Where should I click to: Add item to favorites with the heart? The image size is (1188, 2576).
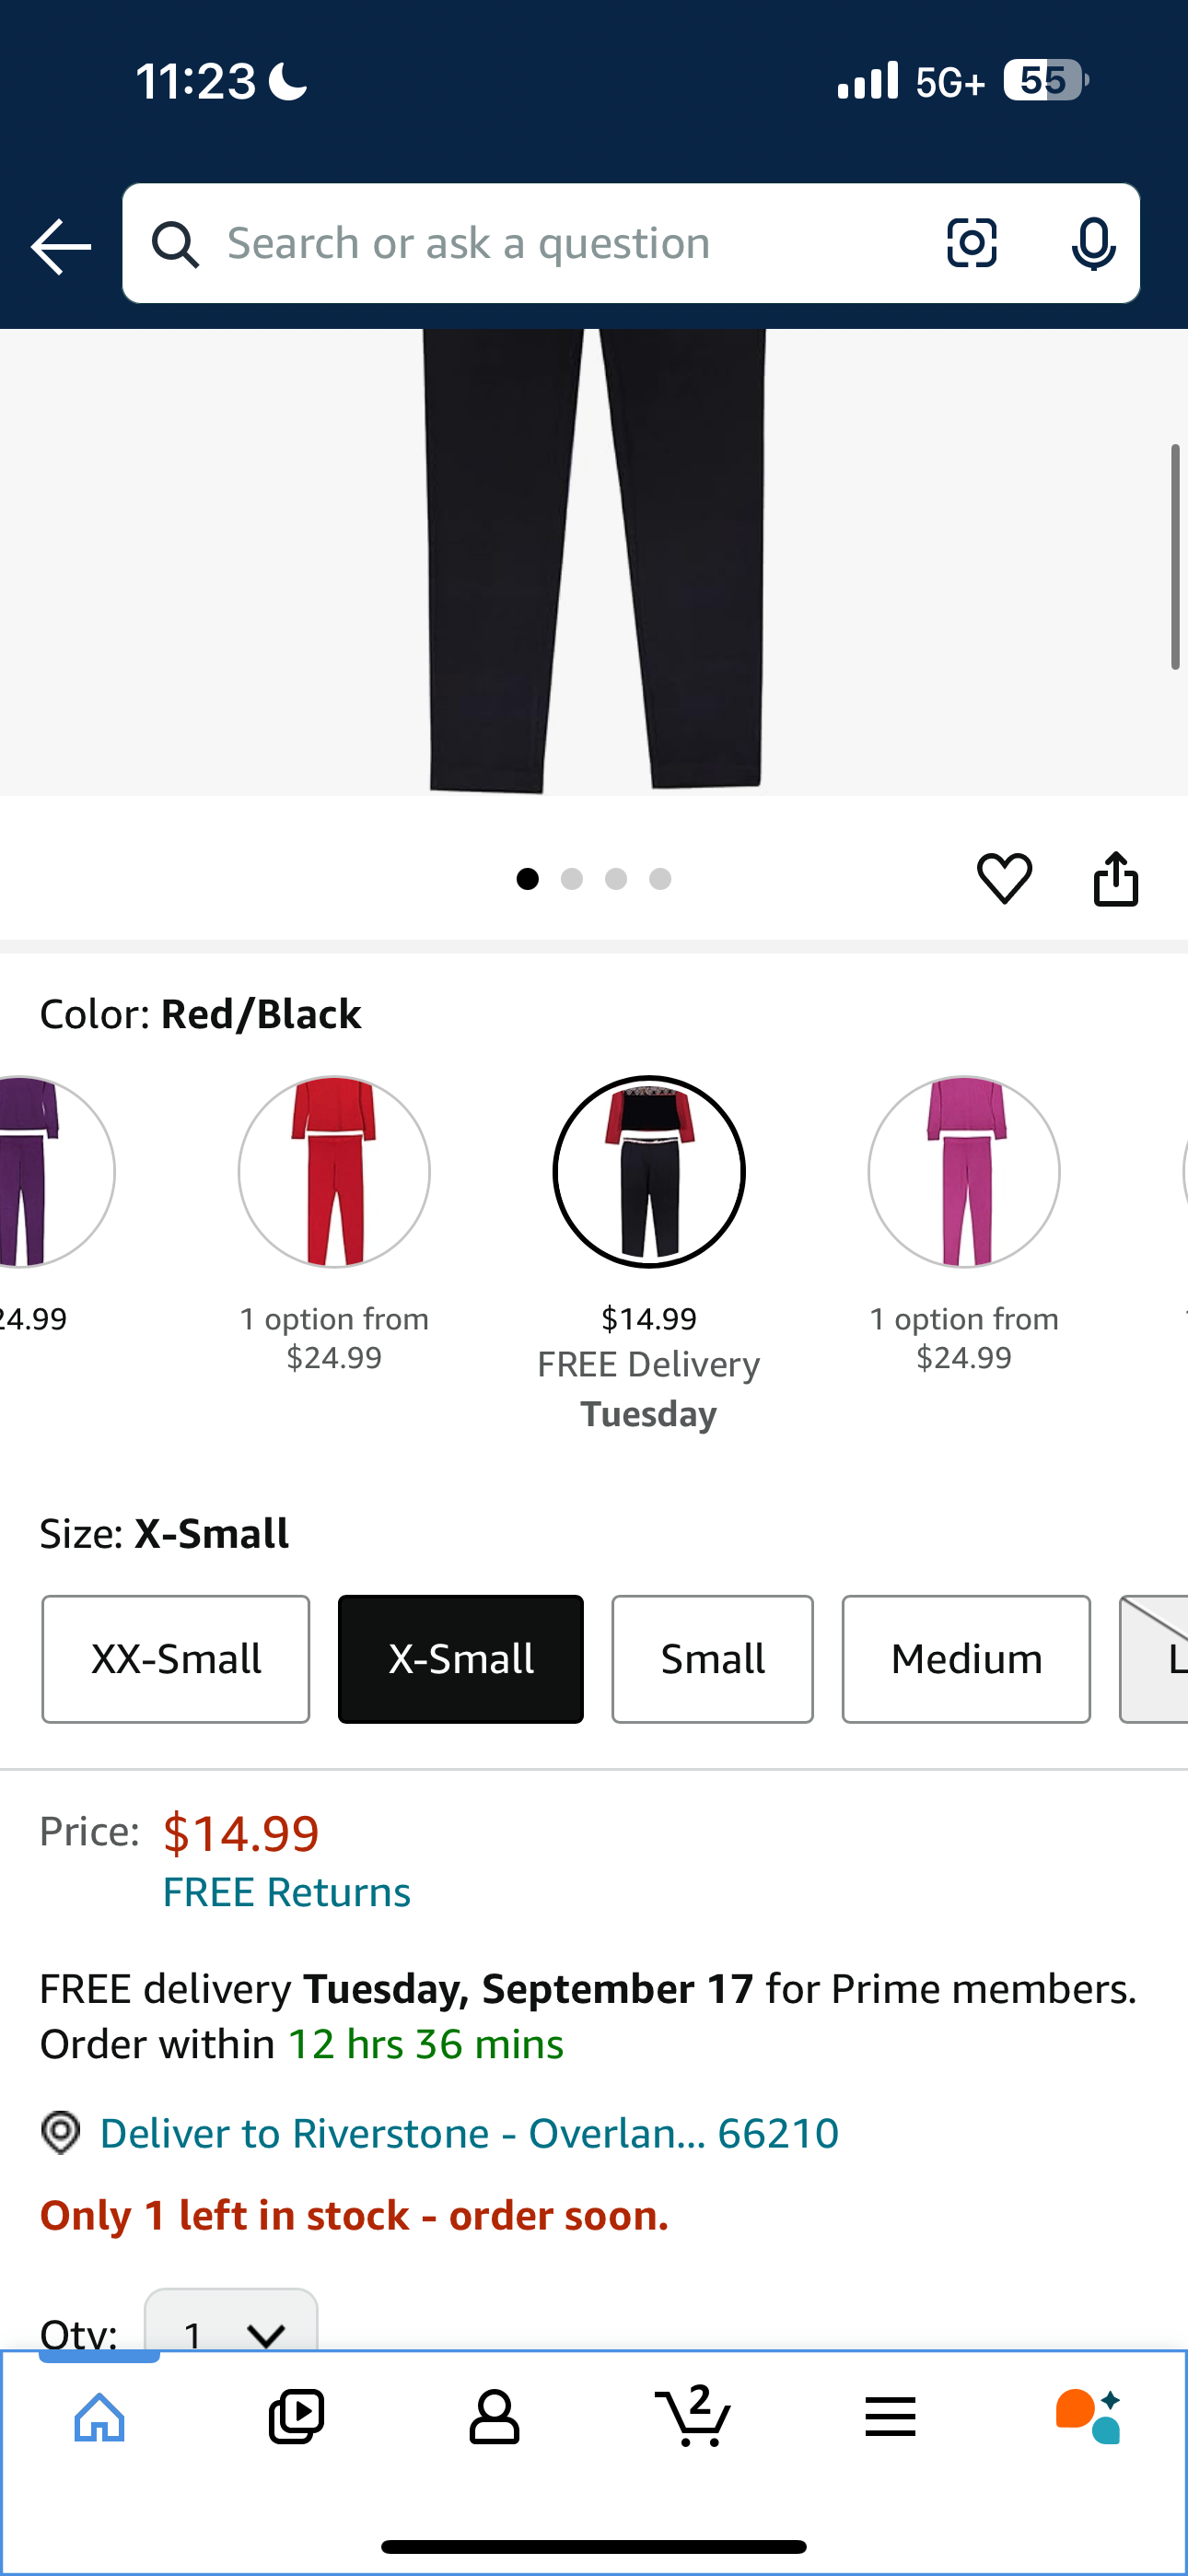(1005, 877)
